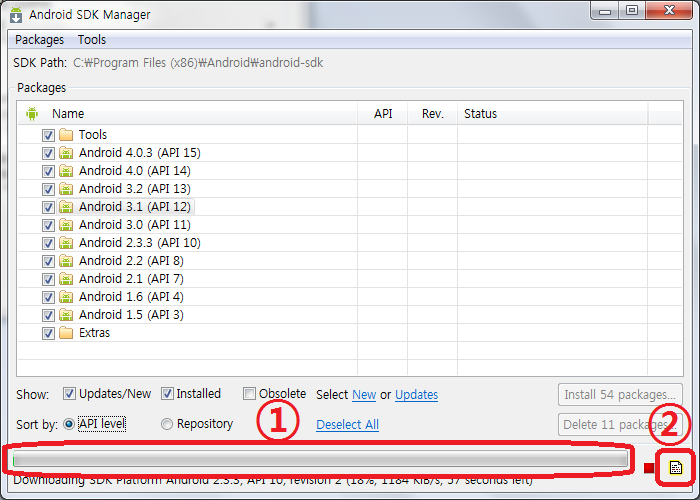700x500 pixels.
Task: Uncheck the Android 1.5 (API 3) checkbox
Action: click(48, 315)
